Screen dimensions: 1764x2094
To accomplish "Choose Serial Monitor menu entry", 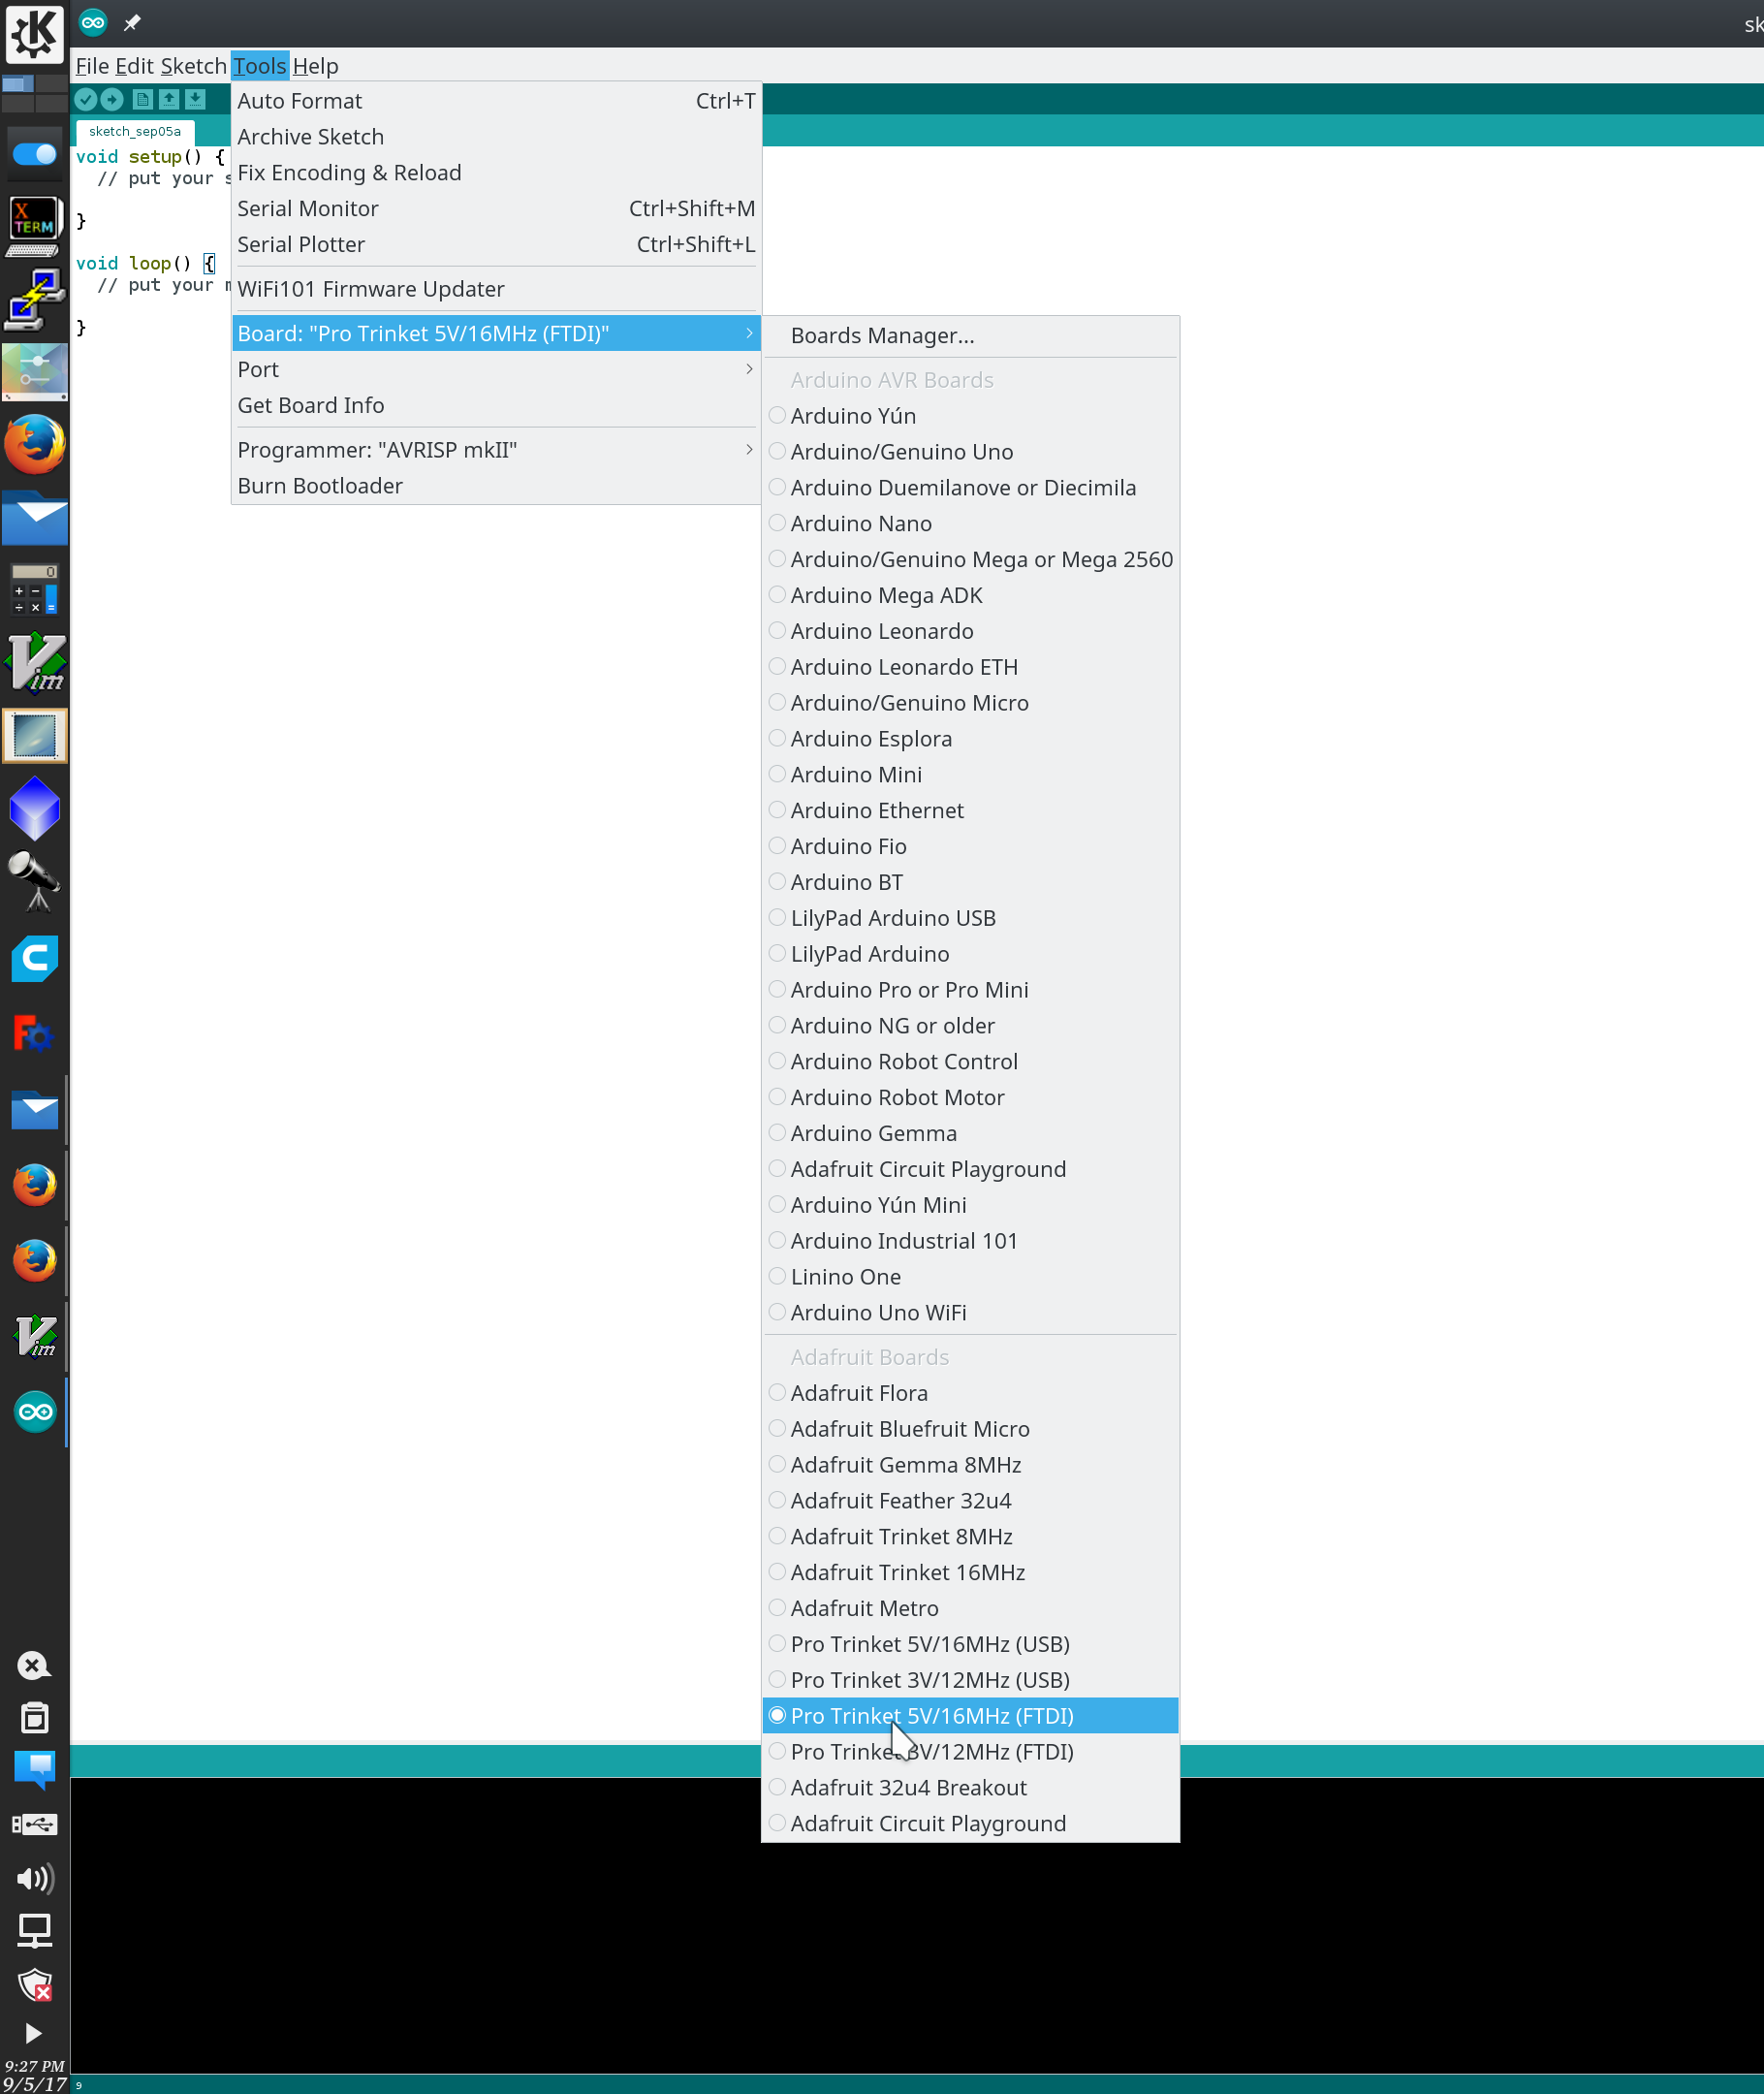I will point(496,209).
